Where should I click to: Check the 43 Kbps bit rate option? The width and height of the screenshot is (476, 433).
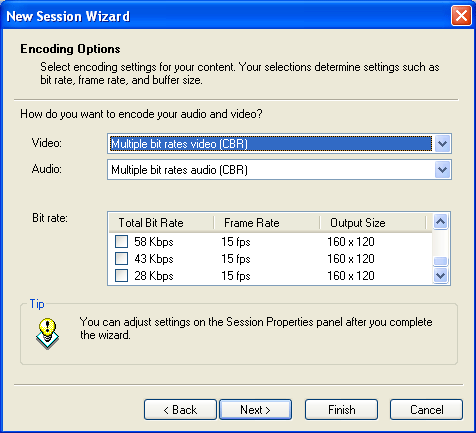[x=121, y=258]
